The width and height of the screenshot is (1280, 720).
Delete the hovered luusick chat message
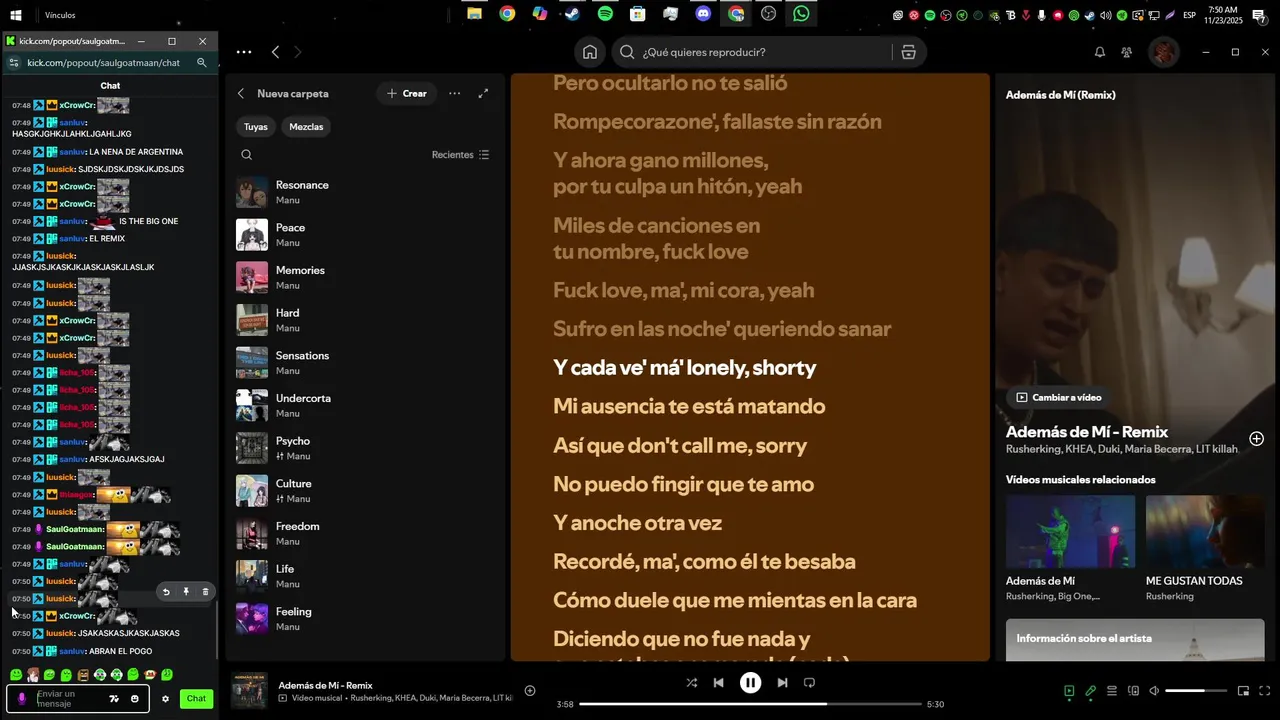pos(206,592)
